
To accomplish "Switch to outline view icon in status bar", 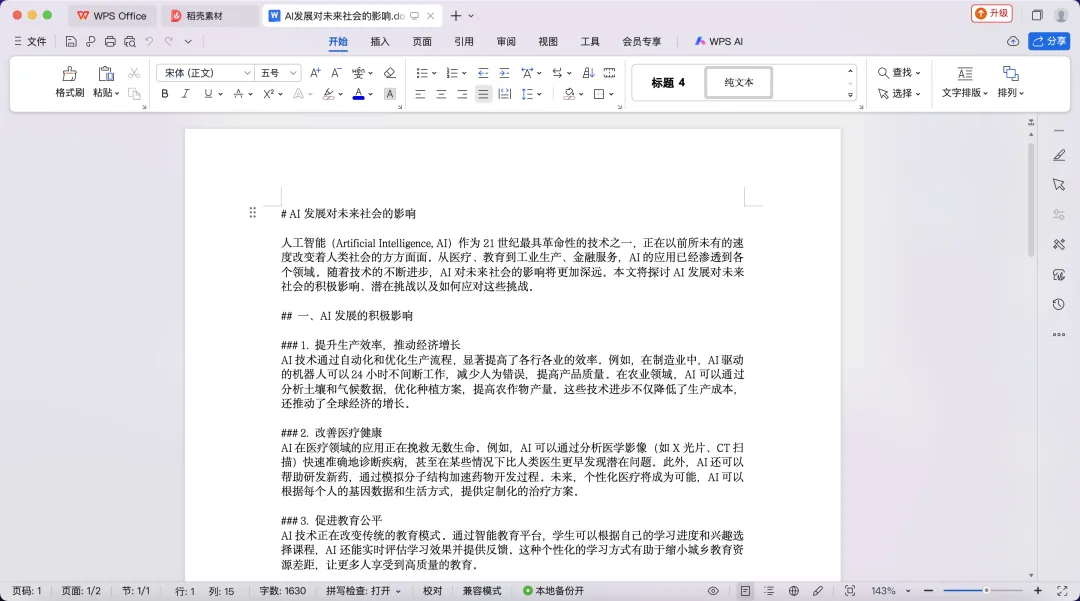I will tap(769, 591).
